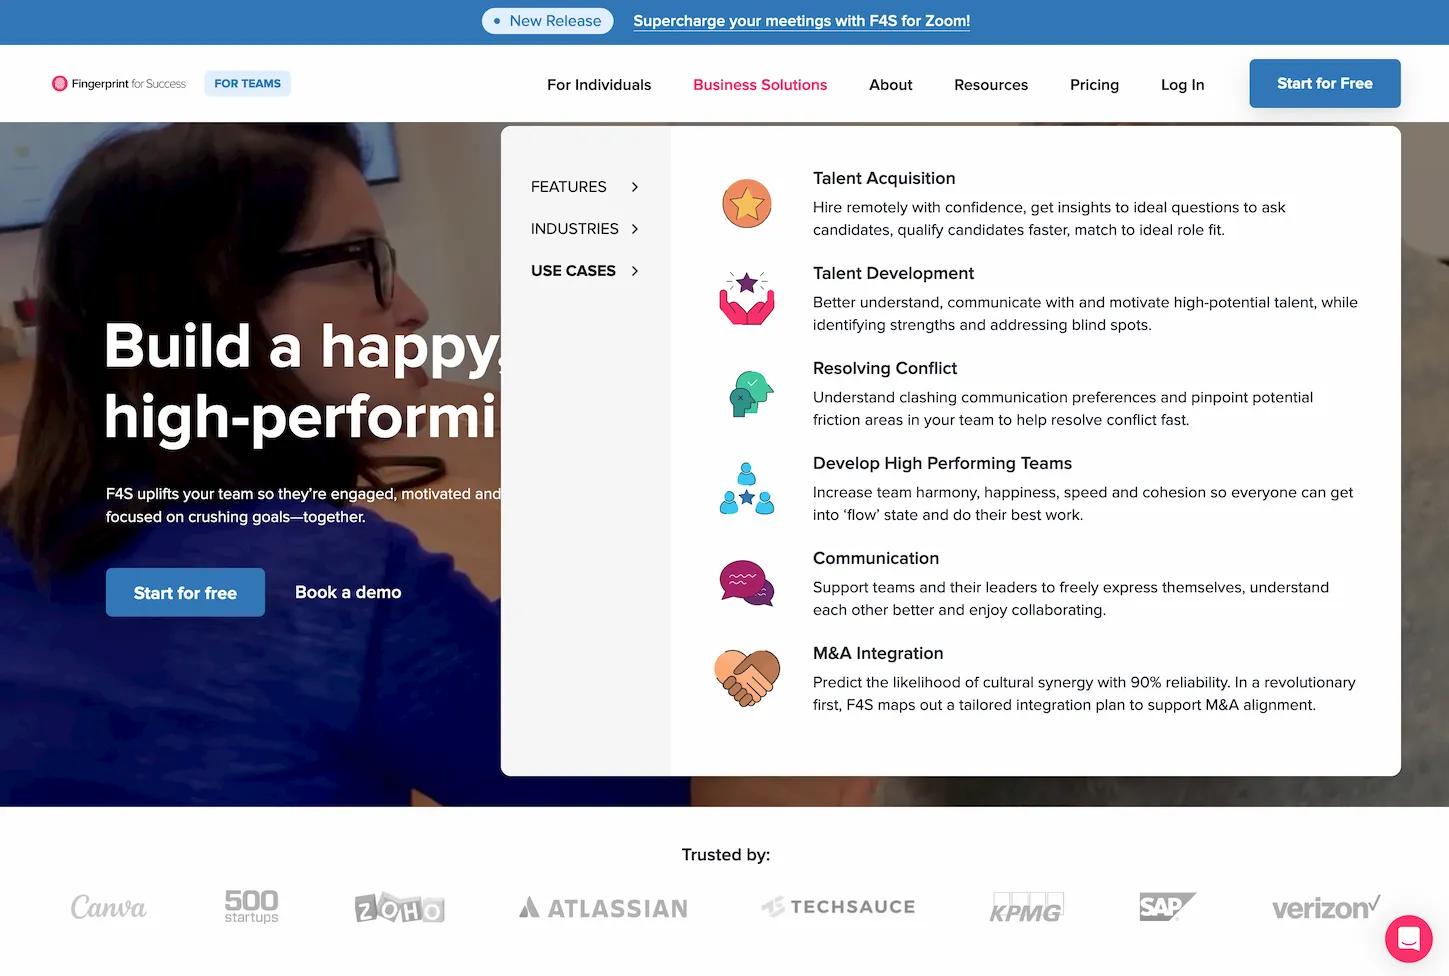Open the Business Solutions menu
This screenshot has height=976, width=1449.
[760, 85]
